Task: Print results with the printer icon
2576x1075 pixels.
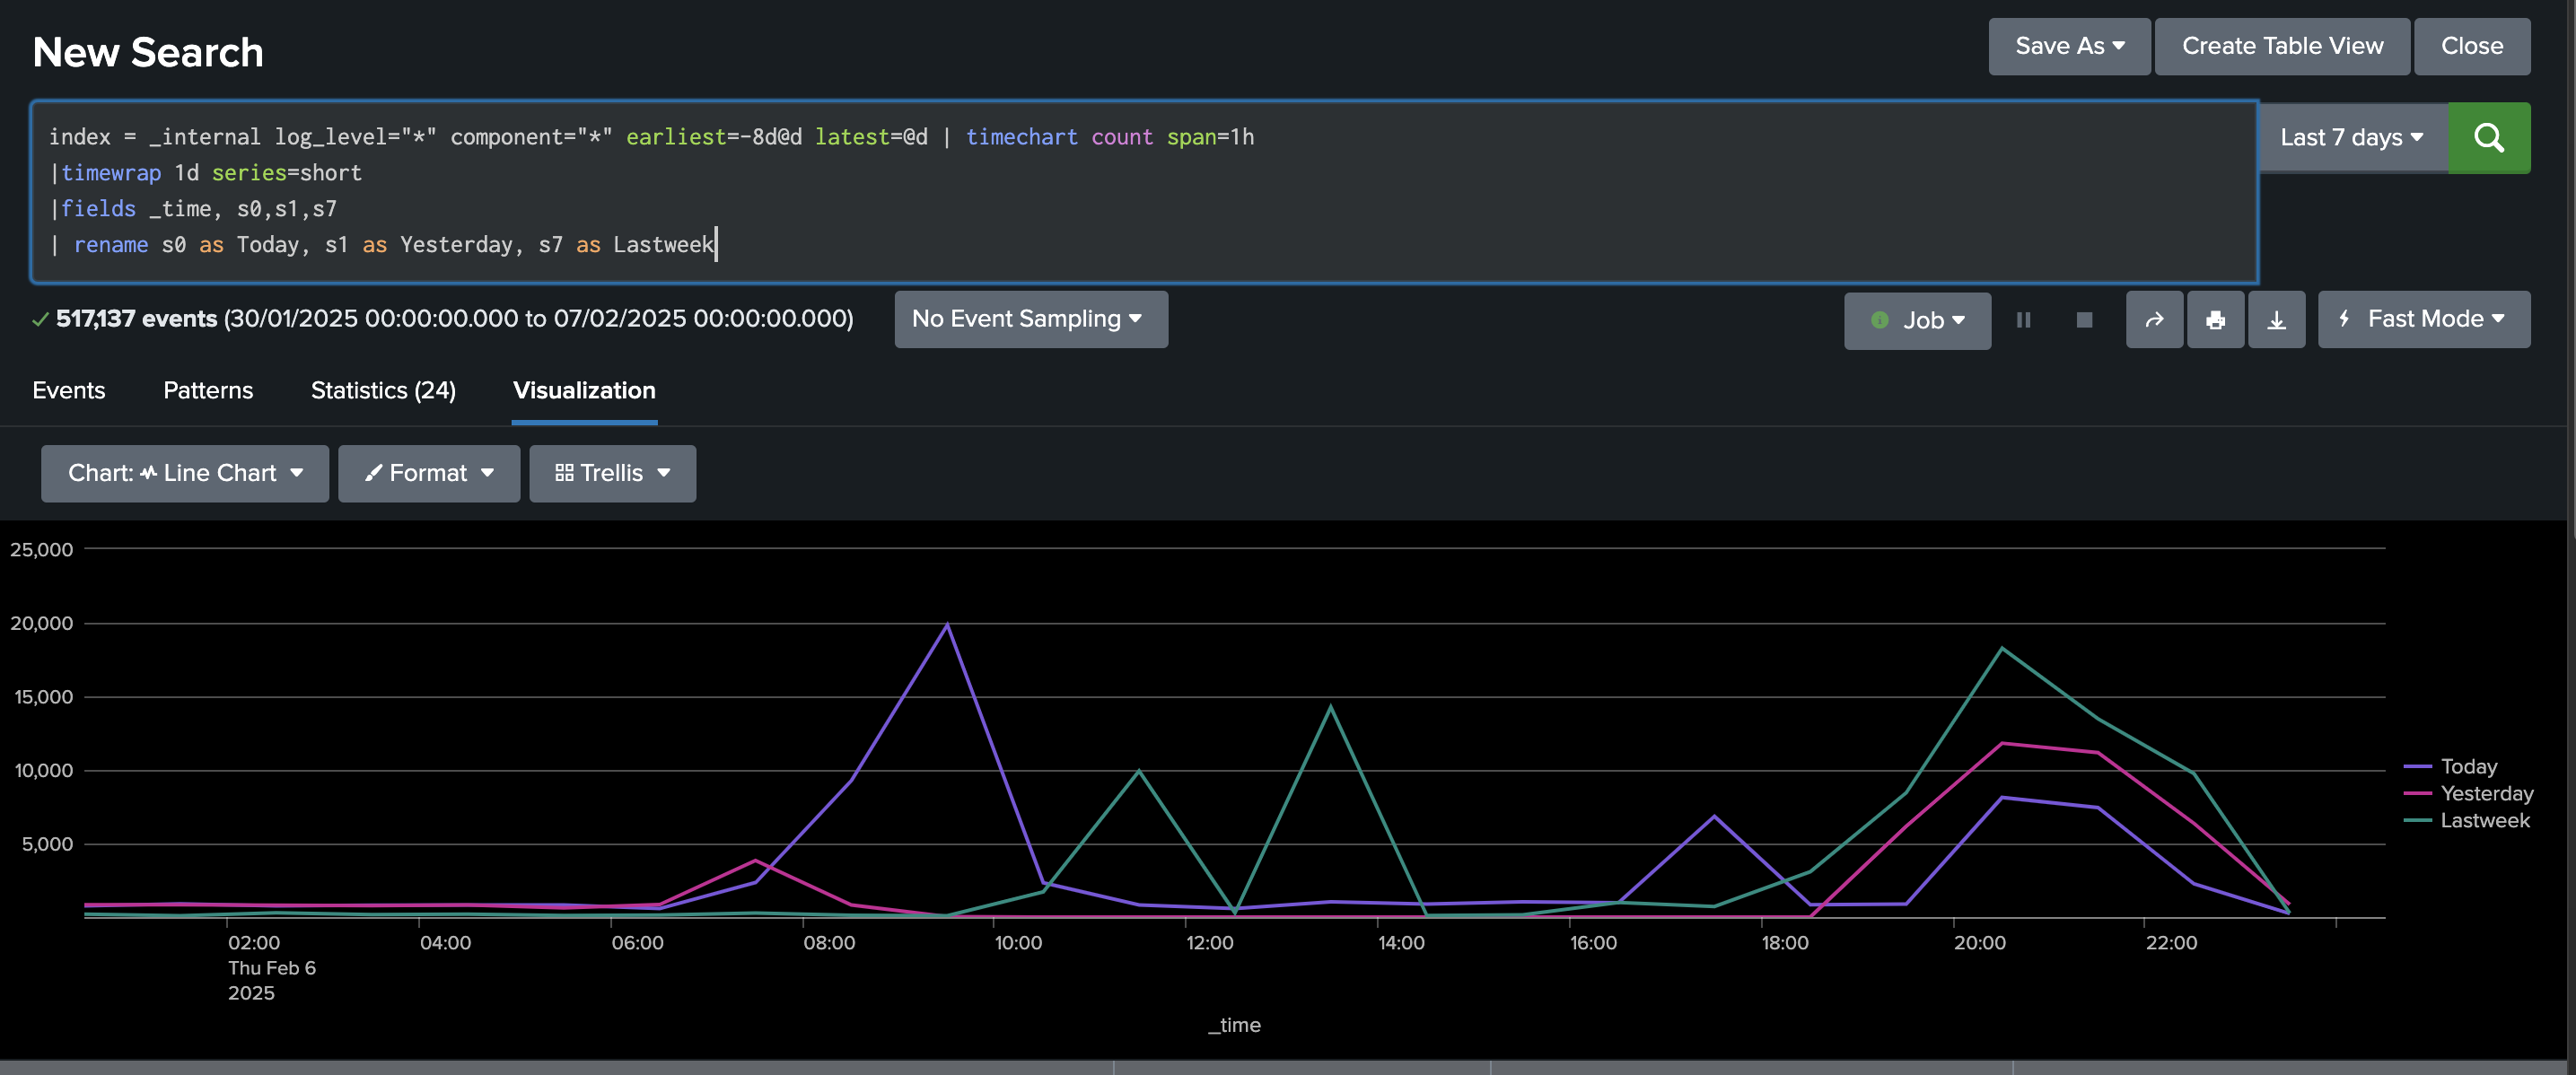Action: pyautogui.click(x=2215, y=320)
